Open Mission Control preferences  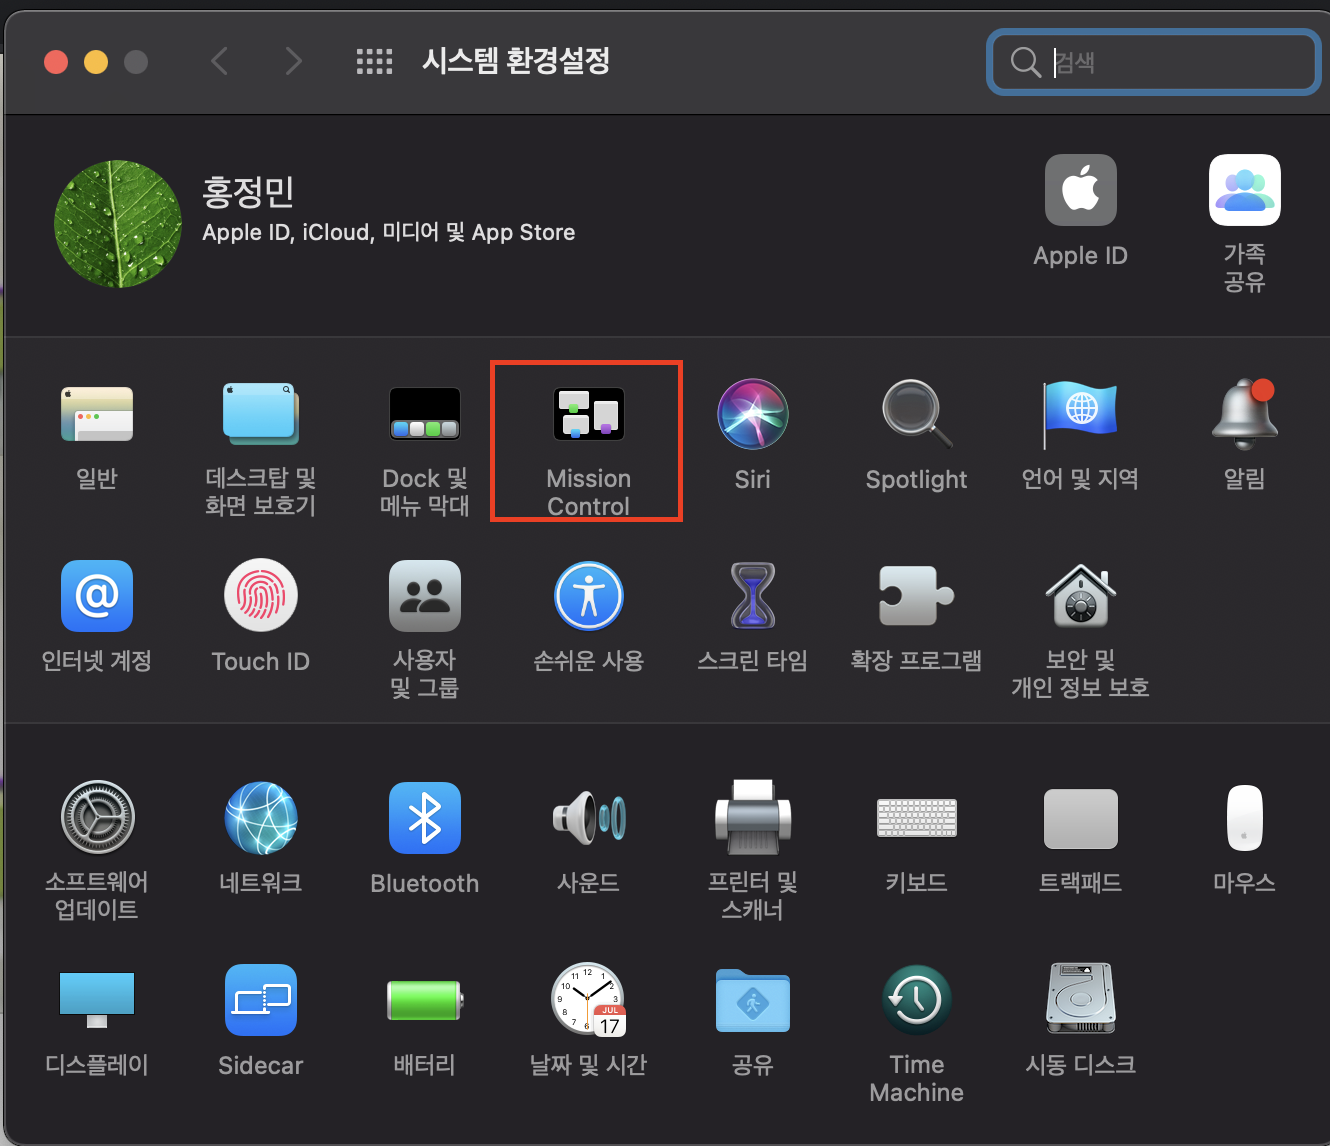(588, 414)
